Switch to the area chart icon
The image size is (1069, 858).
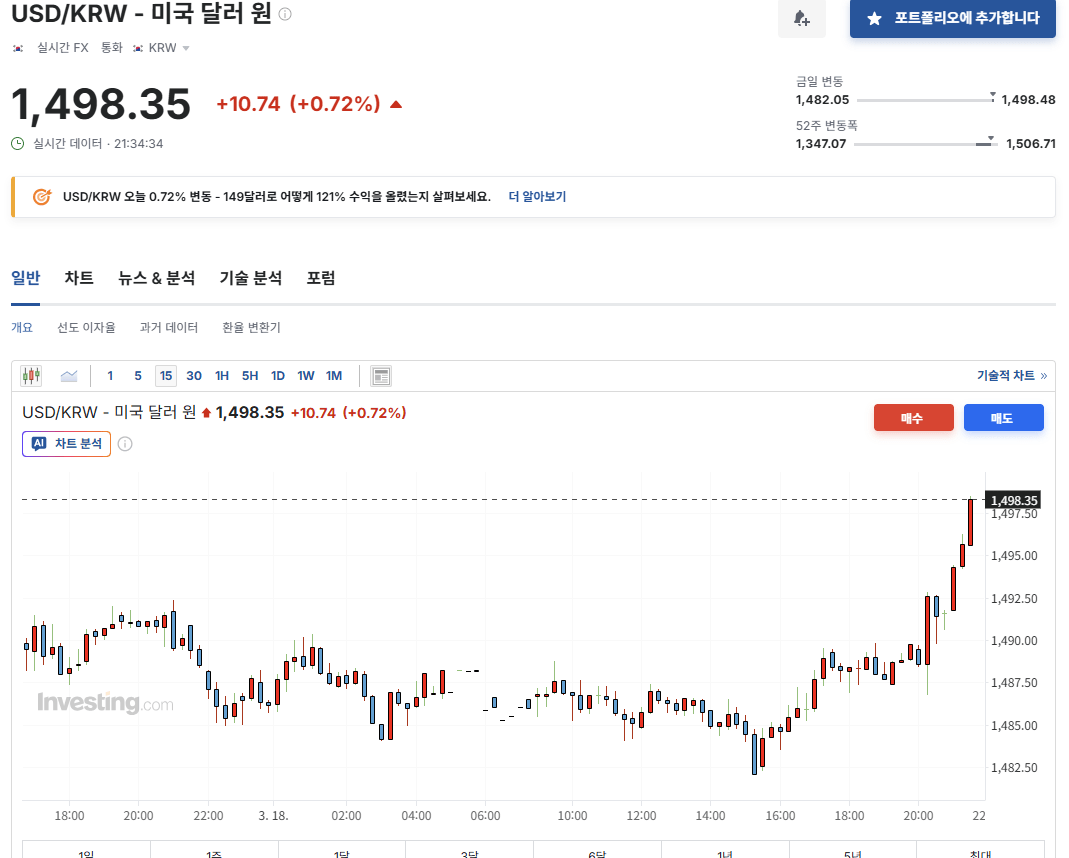[69, 376]
